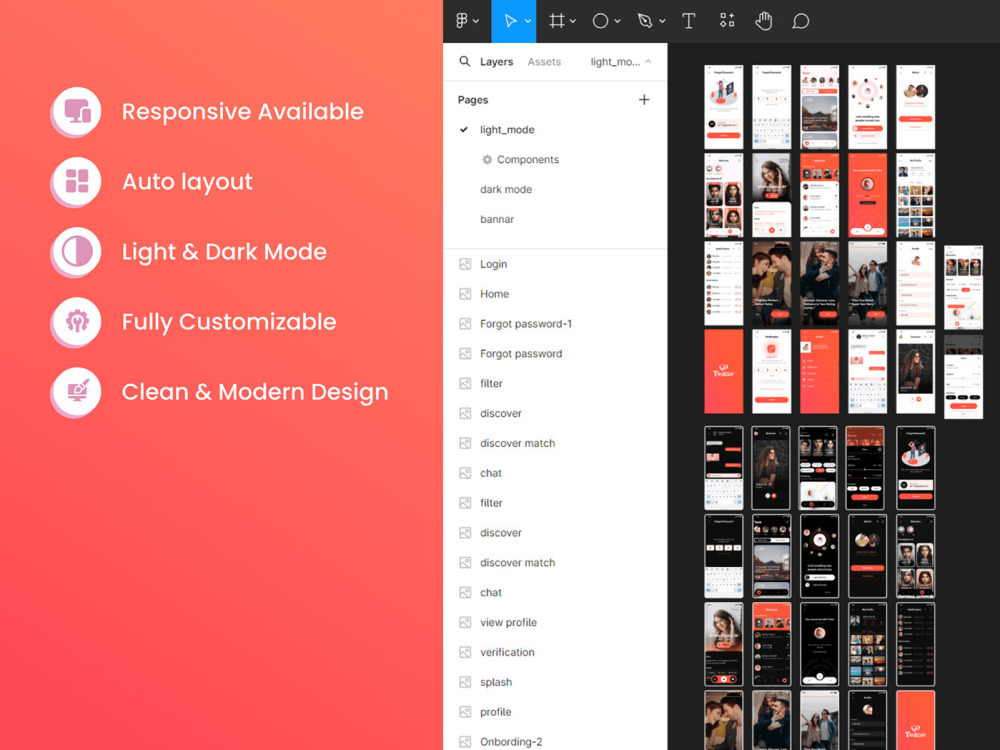Viewport: 1000px width, 750px height.
Task: Click Clean & Modern Design feature icon
Action: click(x=77, y=392)
